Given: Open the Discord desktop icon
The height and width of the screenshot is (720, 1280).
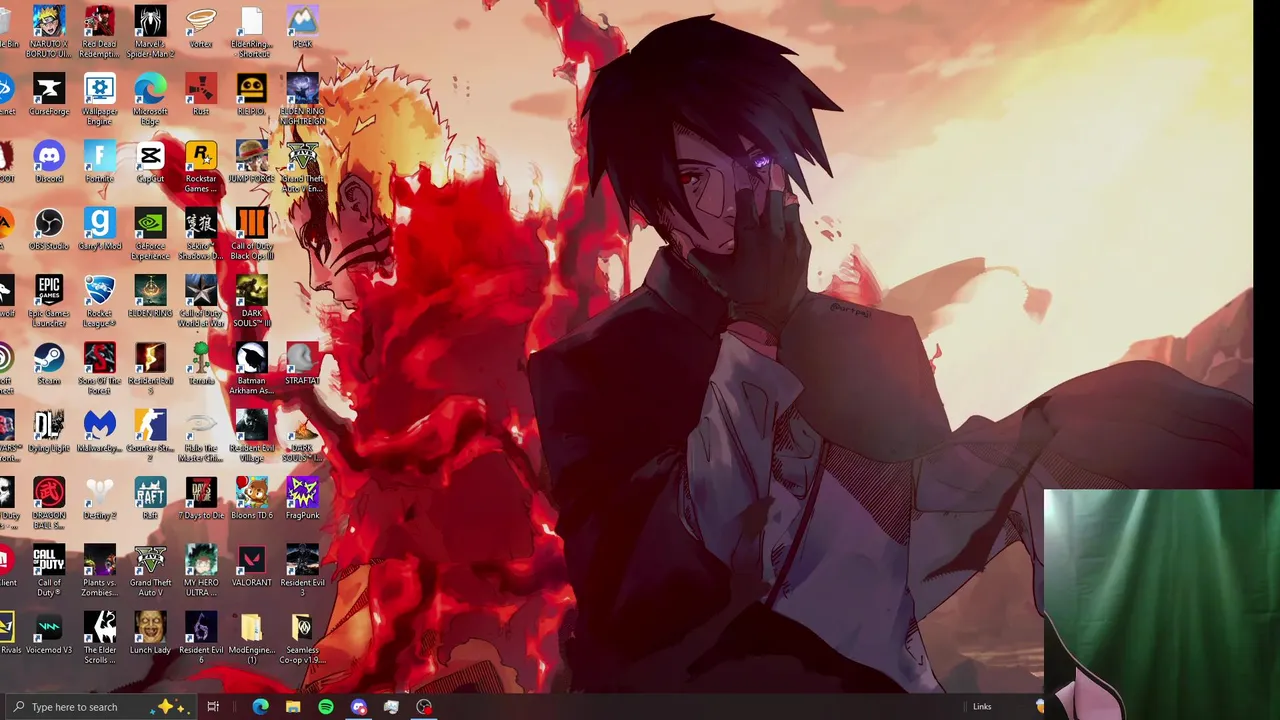Looking at the screenshot, I should pyautogui.click(x=48, y=162).
